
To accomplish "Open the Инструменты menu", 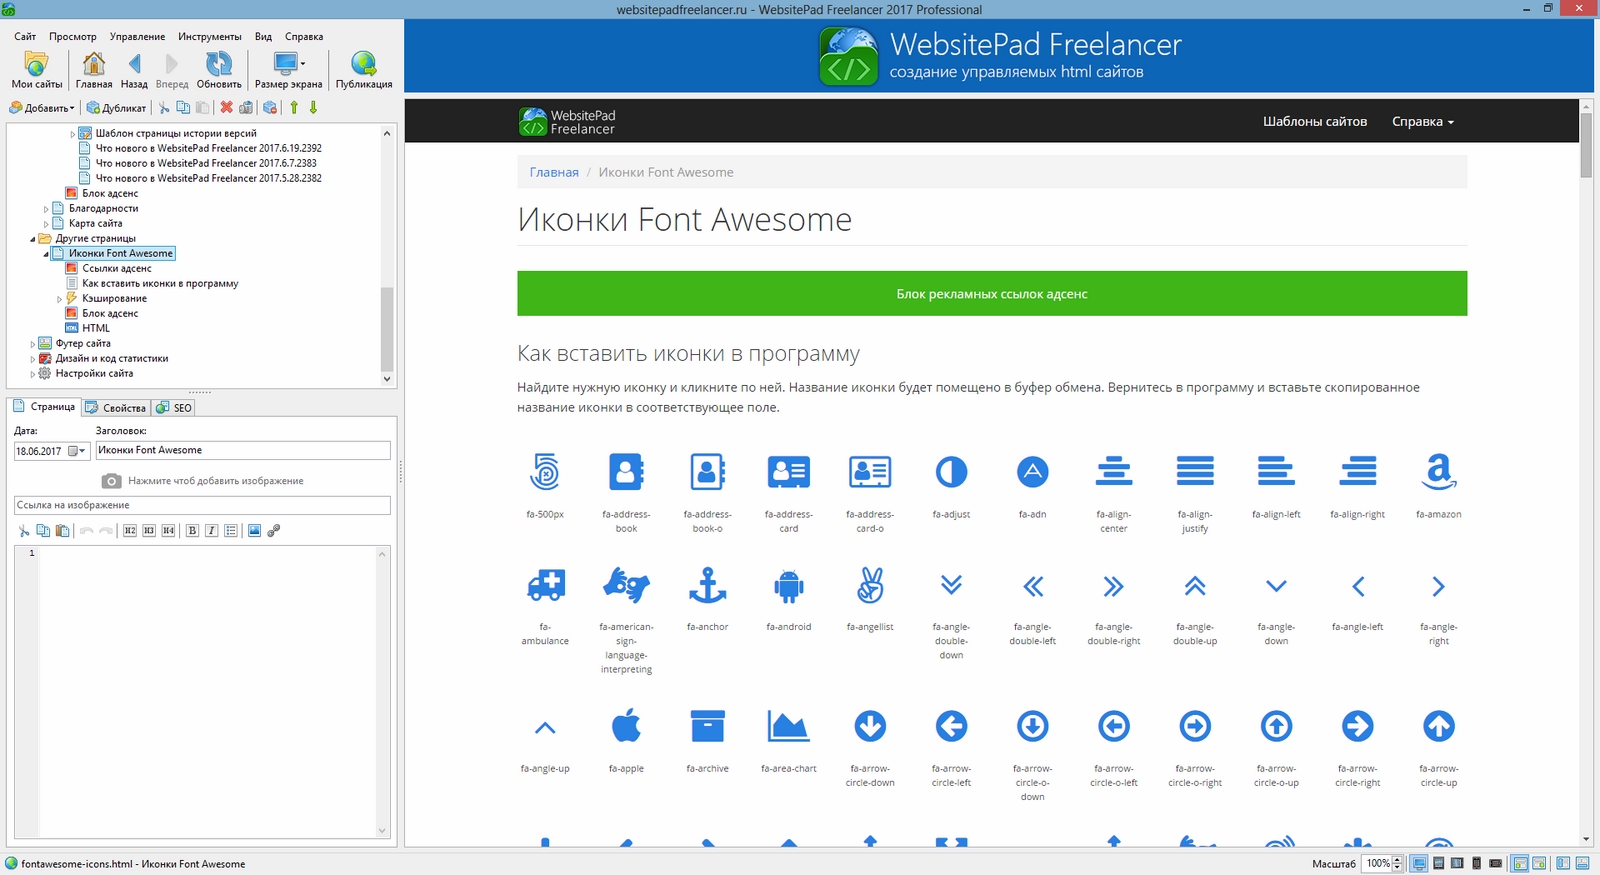I will tap(210, 36).
